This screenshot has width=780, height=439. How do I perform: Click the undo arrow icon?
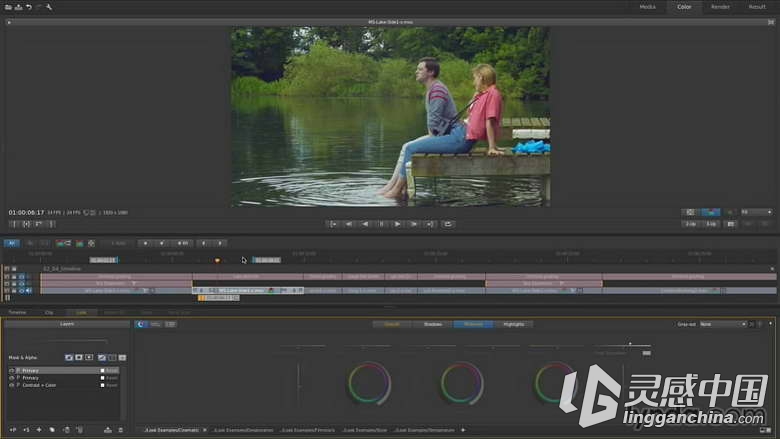29,7
